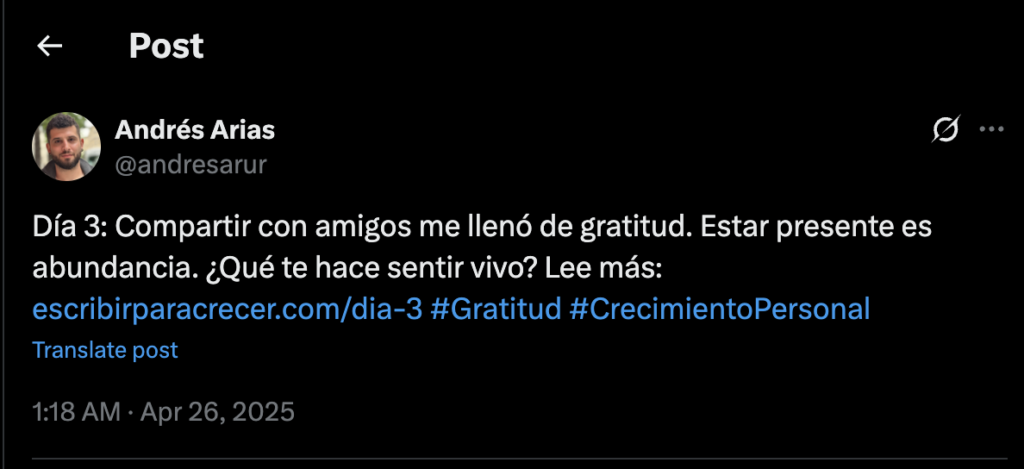Click the Apr 26, 2025 date
The width and height of the screenshot is (1024, 469).
pos(218,411)
